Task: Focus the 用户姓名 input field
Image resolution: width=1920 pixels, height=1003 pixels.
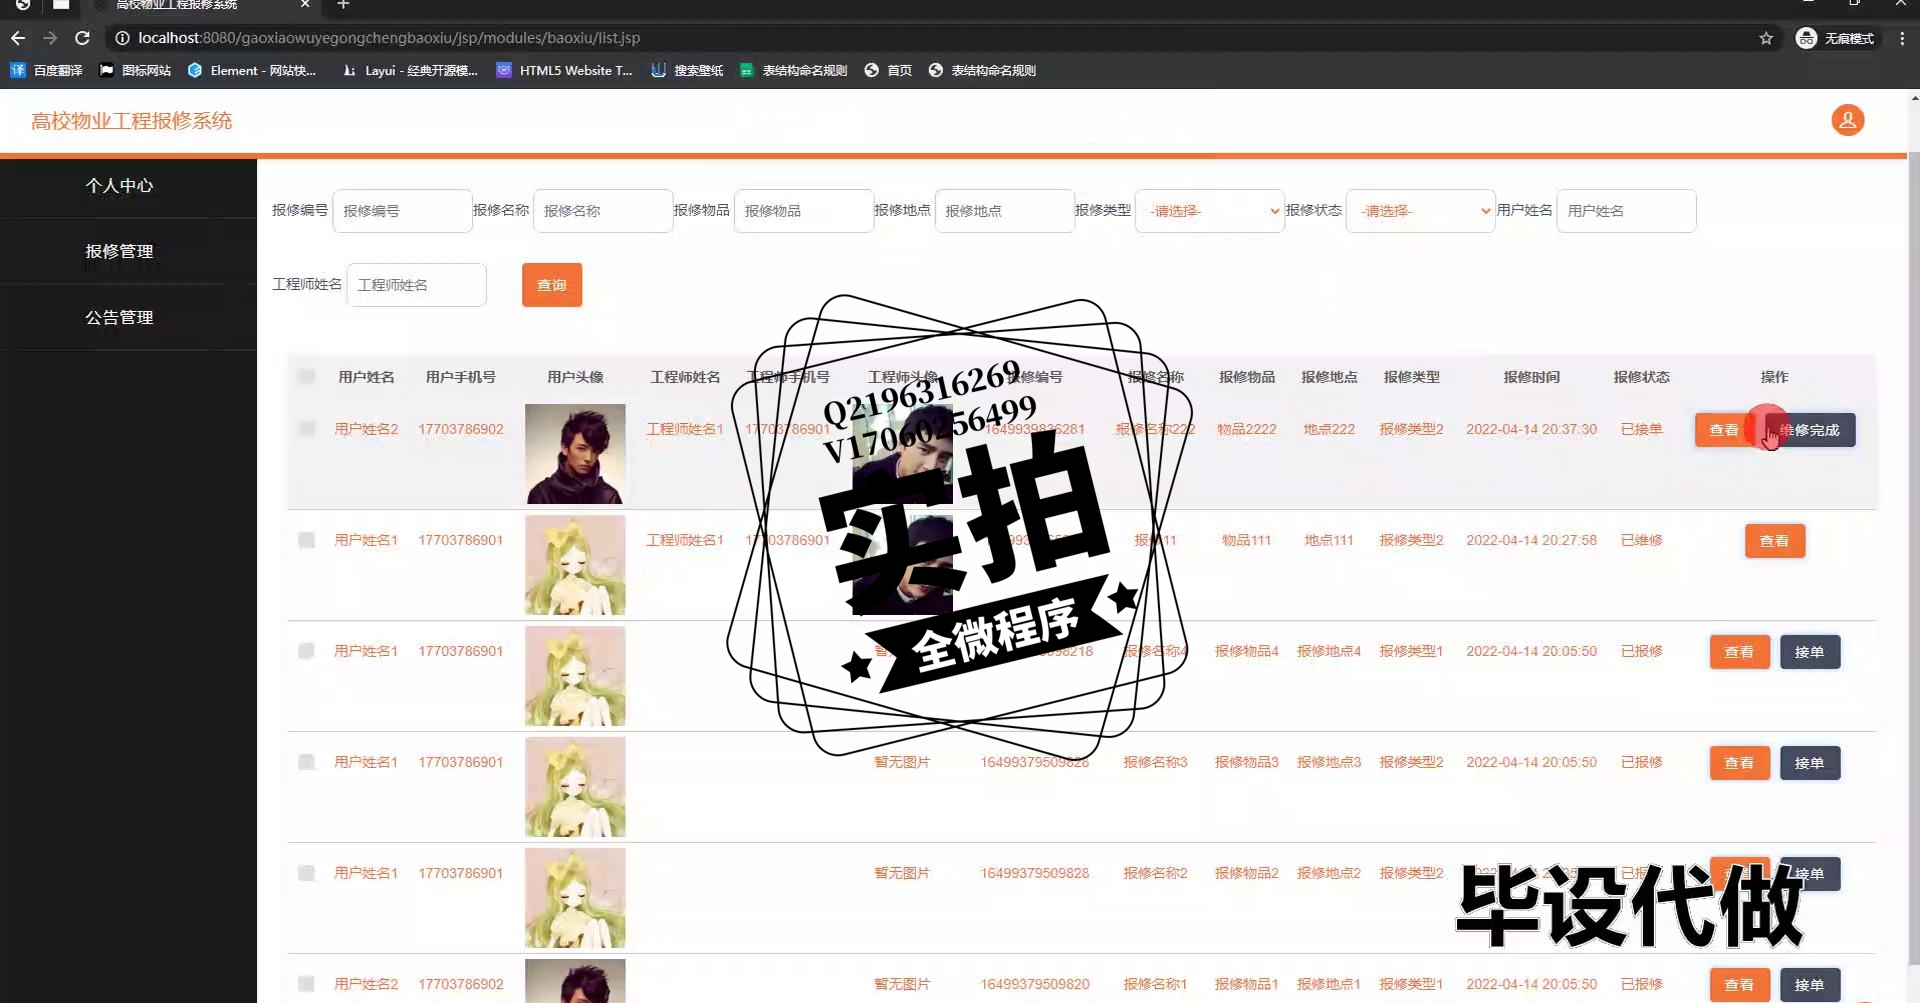Action: (1627, 211)
